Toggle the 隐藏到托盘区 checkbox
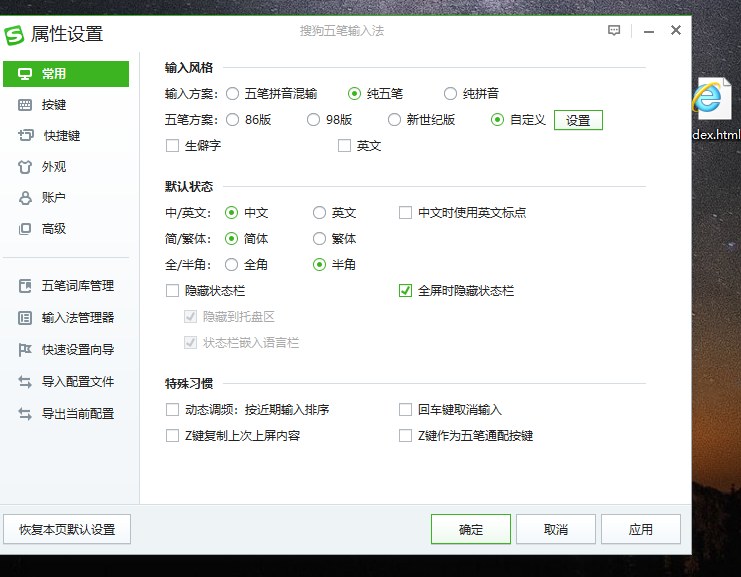This screenshot has width=741, height=577. tap(190, 317)
